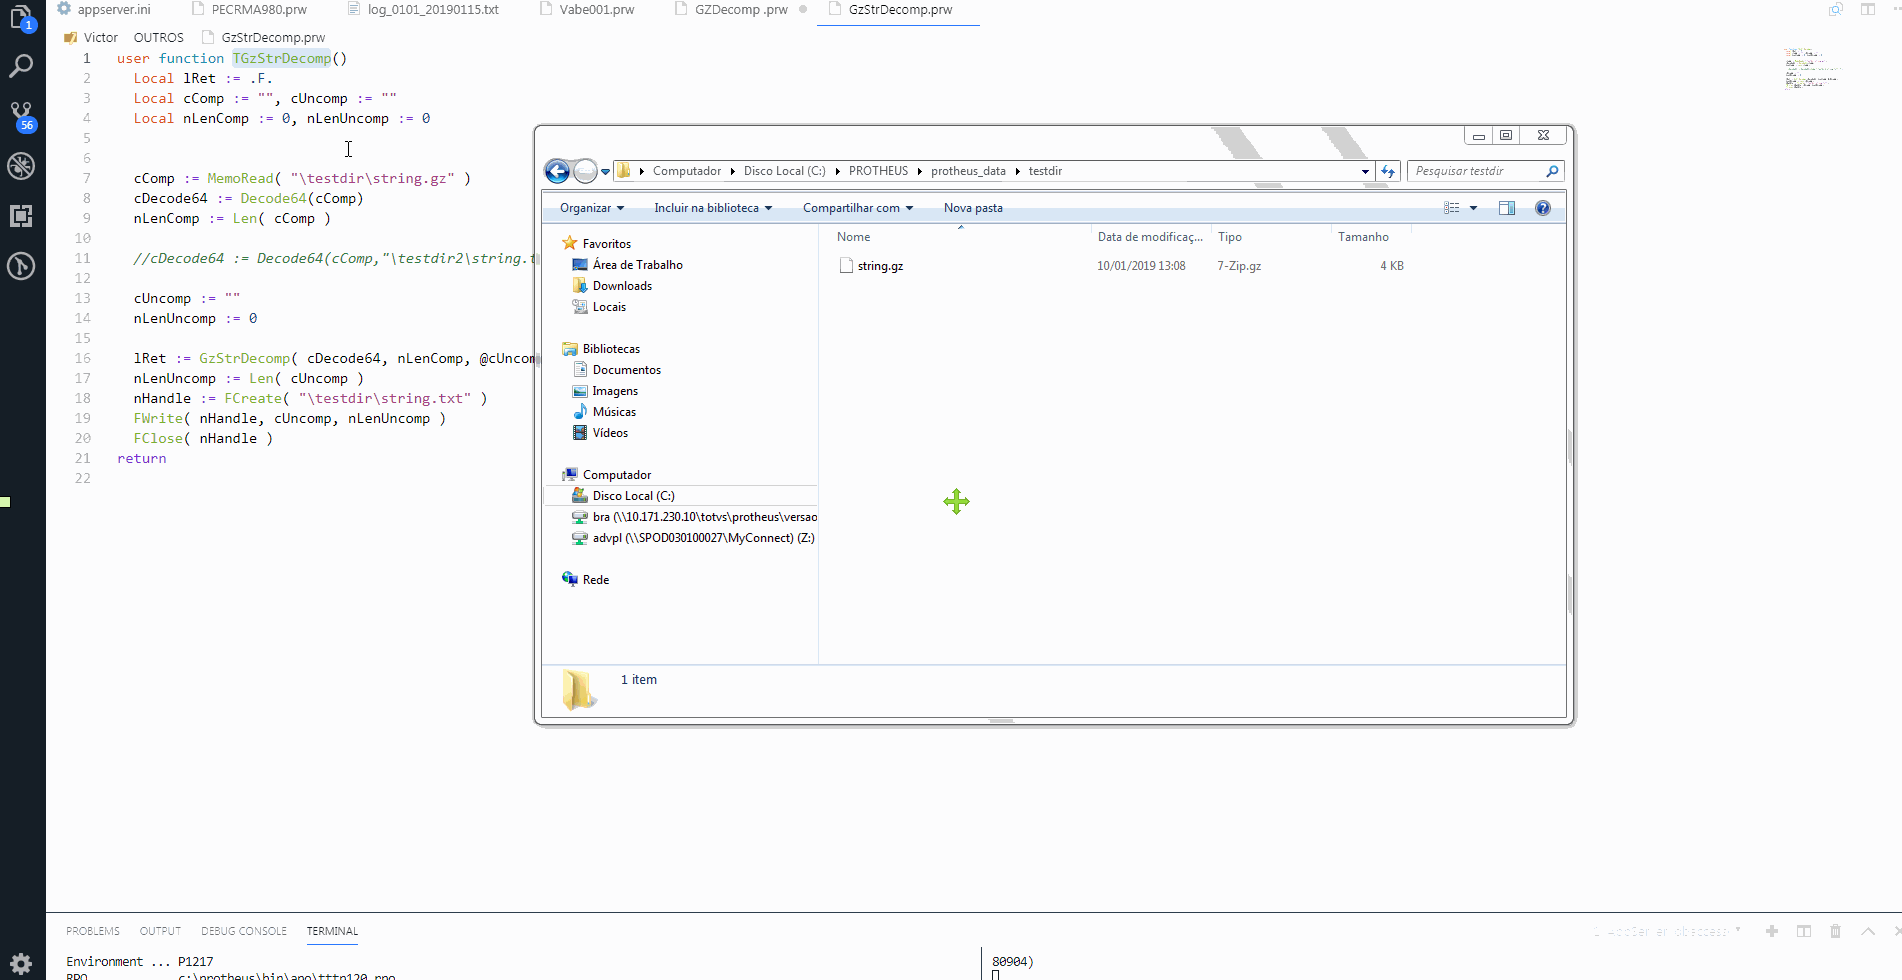Click the Rede network icon in navigation pane
Viewport: 1902px width, 980px height.
click(x=570, y=579)
